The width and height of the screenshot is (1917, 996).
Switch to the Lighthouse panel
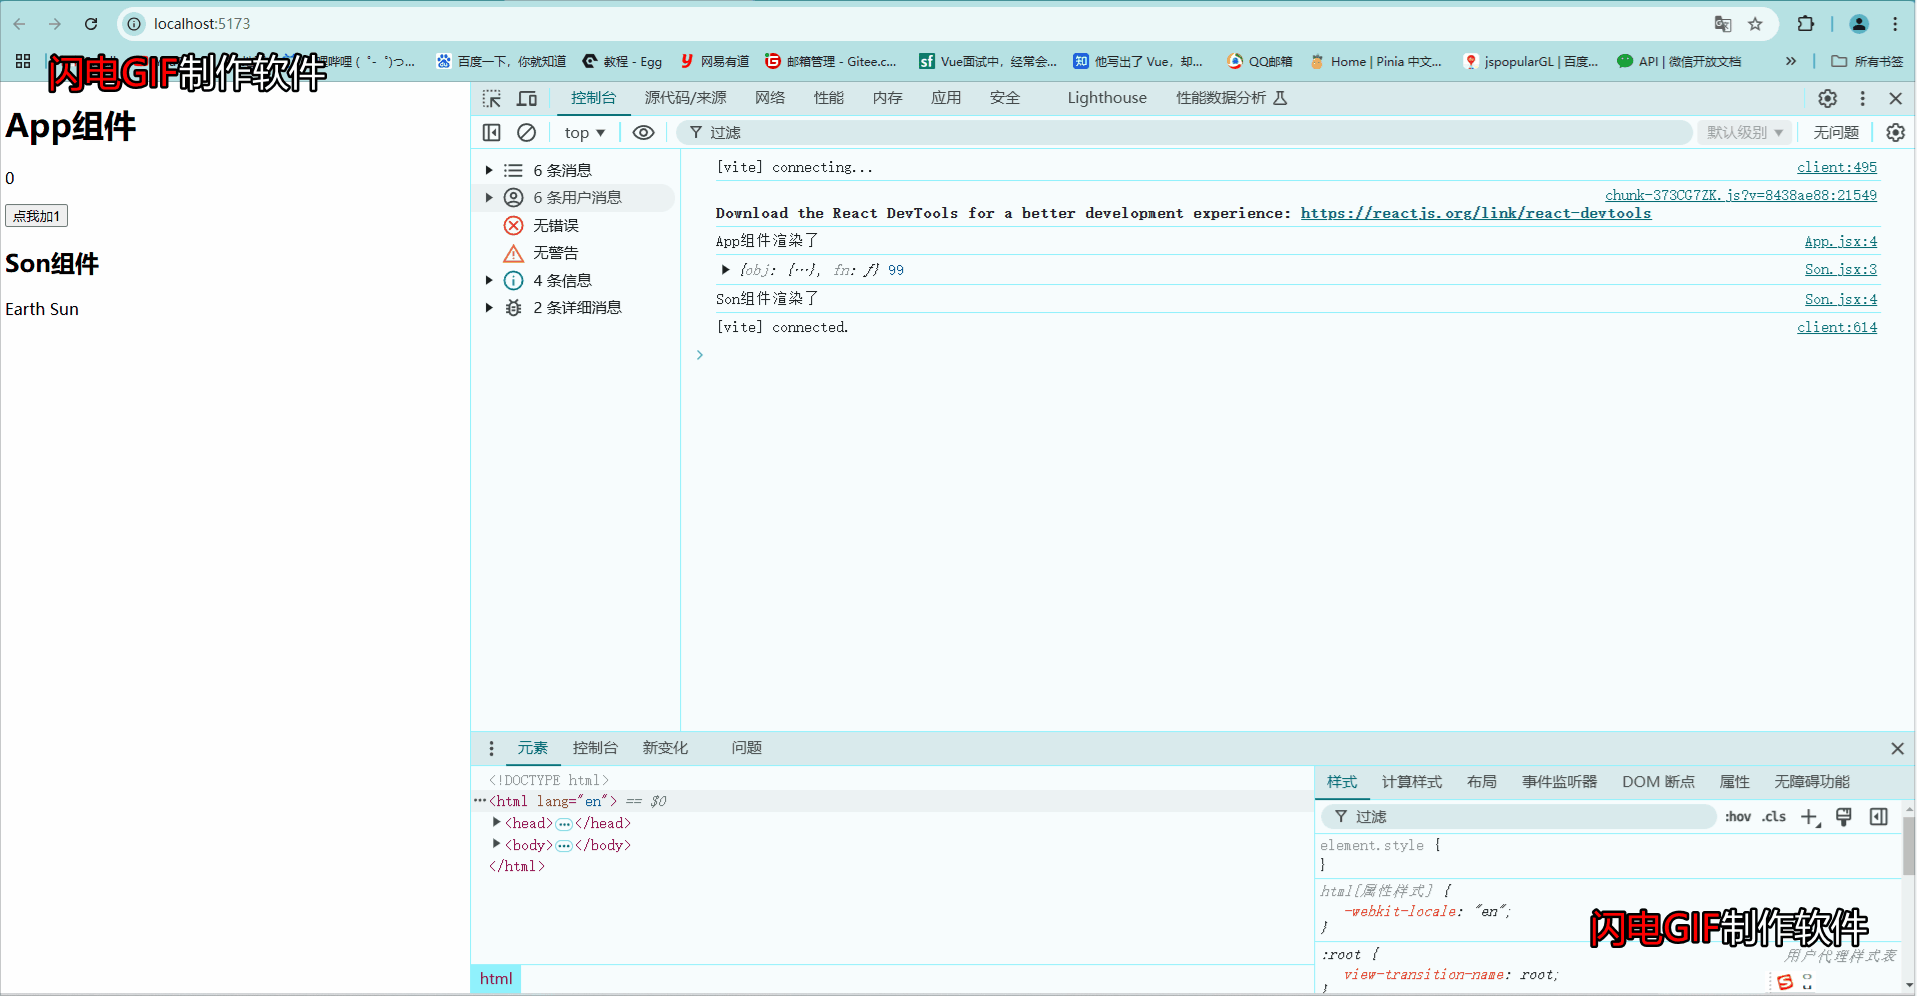click(x=1106, y=98)
